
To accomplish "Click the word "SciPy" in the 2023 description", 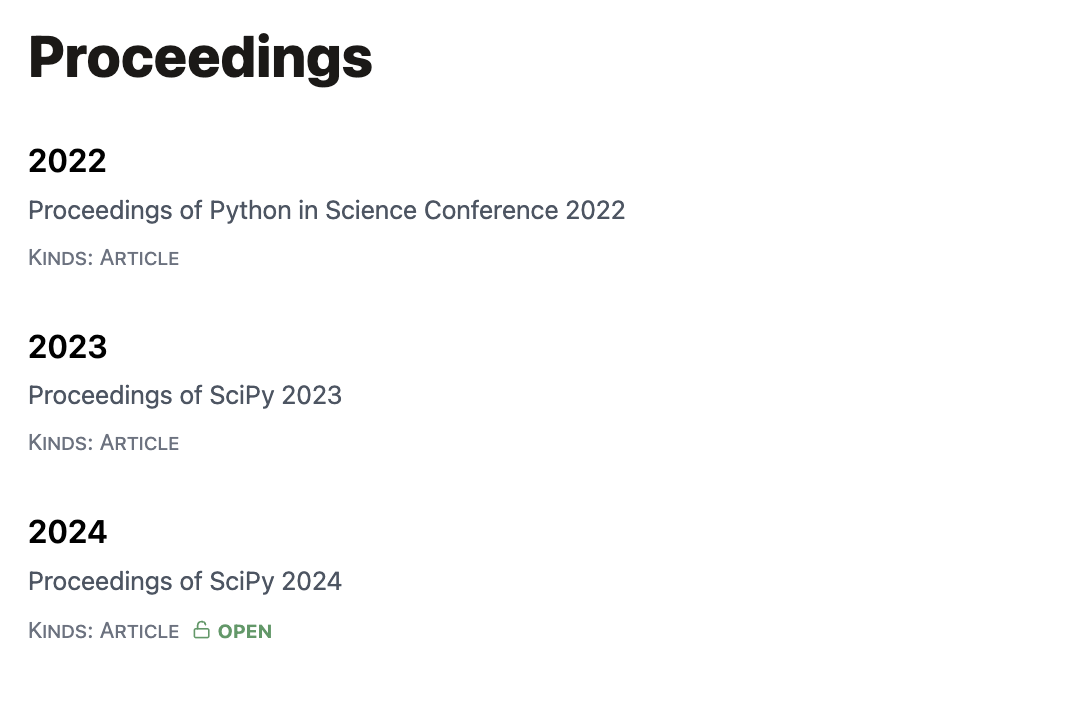I will click(242, 395).
